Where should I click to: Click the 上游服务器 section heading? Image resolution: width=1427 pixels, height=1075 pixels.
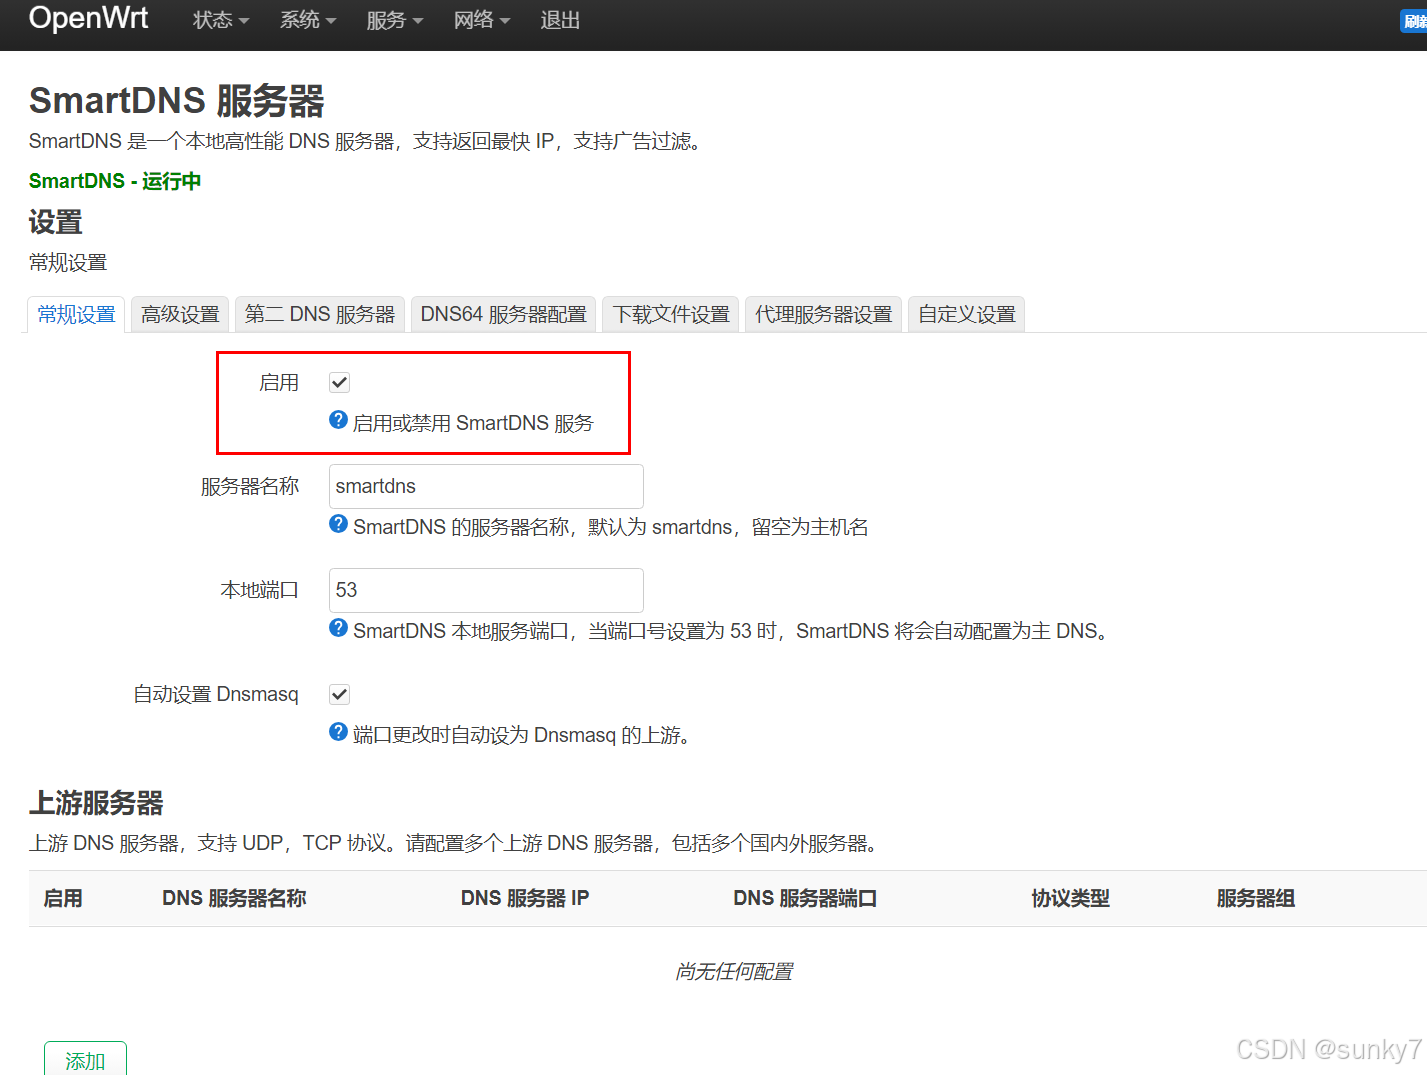(96, 803)
